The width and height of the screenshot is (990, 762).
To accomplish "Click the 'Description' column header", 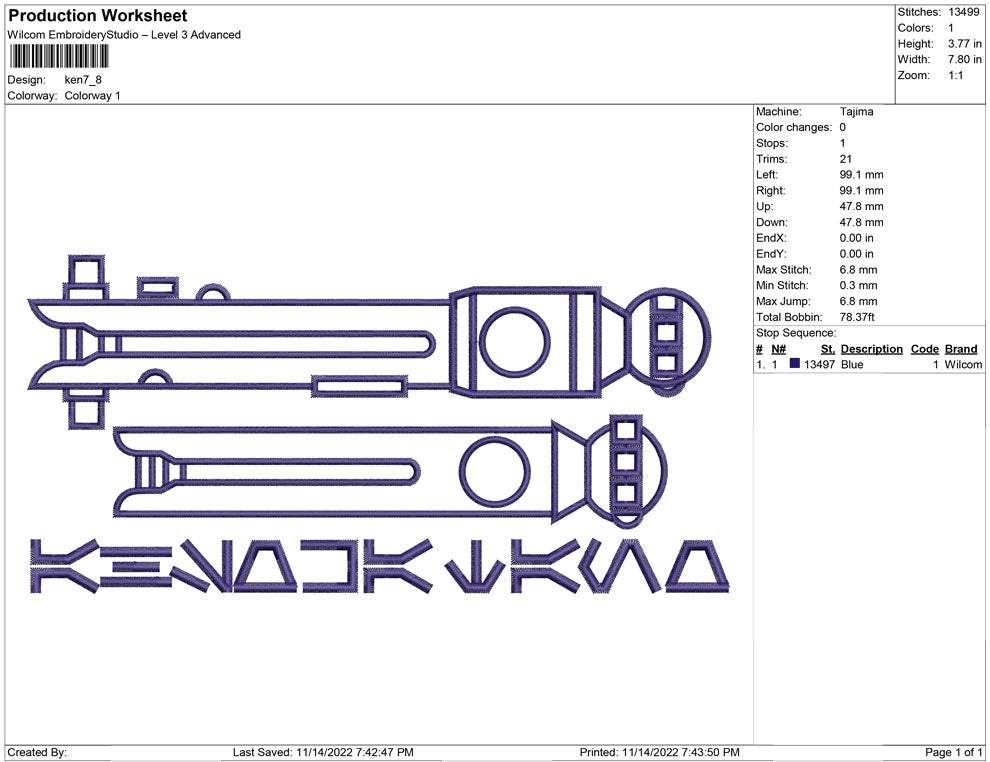I will click(872, 349).
